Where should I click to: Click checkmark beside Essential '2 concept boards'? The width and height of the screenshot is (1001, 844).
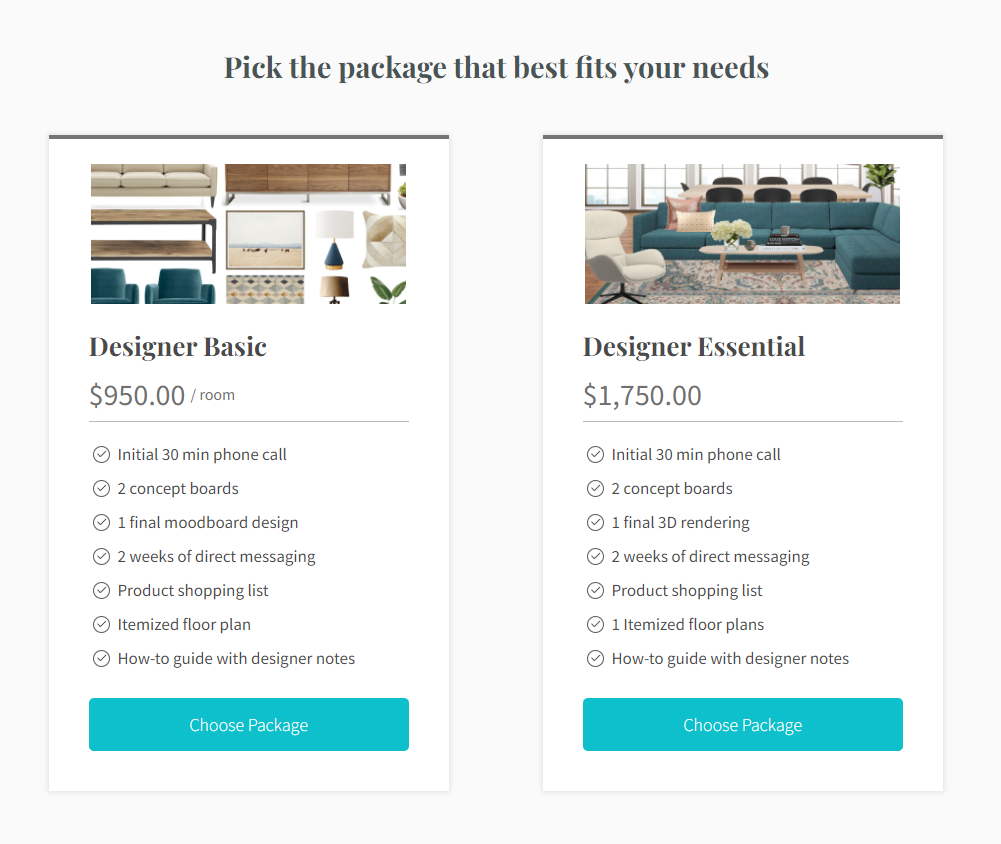click(x=595, y=489)
